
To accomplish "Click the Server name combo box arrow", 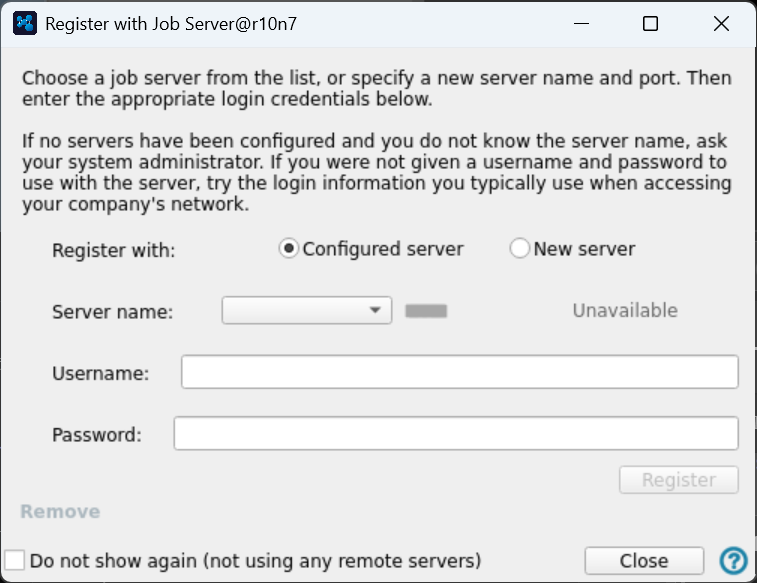I will coord(376,311).
